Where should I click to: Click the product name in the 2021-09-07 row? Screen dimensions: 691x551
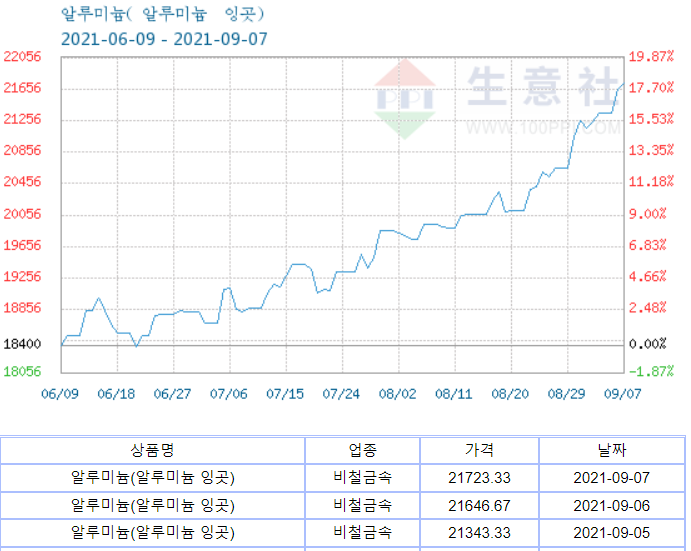point(152,478)
